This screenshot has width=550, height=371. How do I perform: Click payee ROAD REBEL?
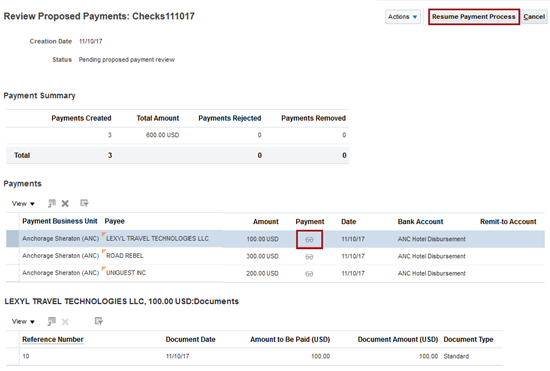tap(125, 256)
